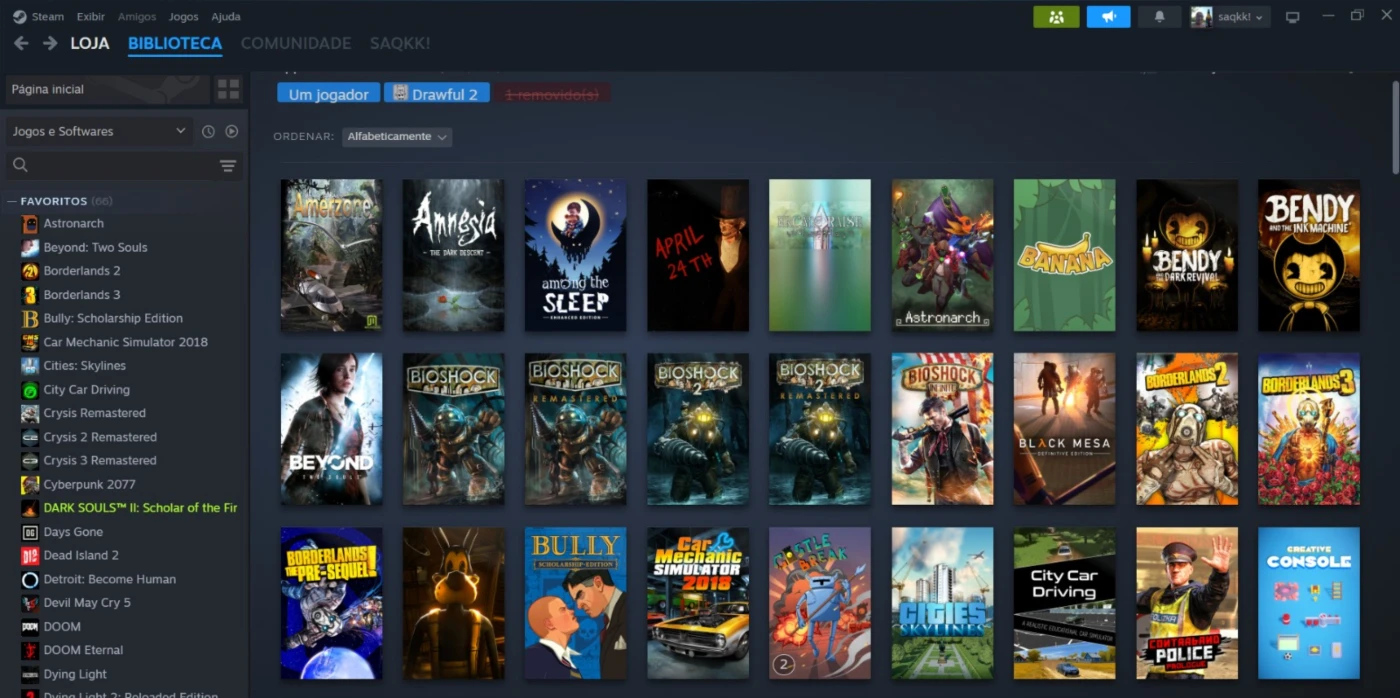This screenshot has height=698, width=1400.
Task: Open the Steam menu
Action: [47, 17]
